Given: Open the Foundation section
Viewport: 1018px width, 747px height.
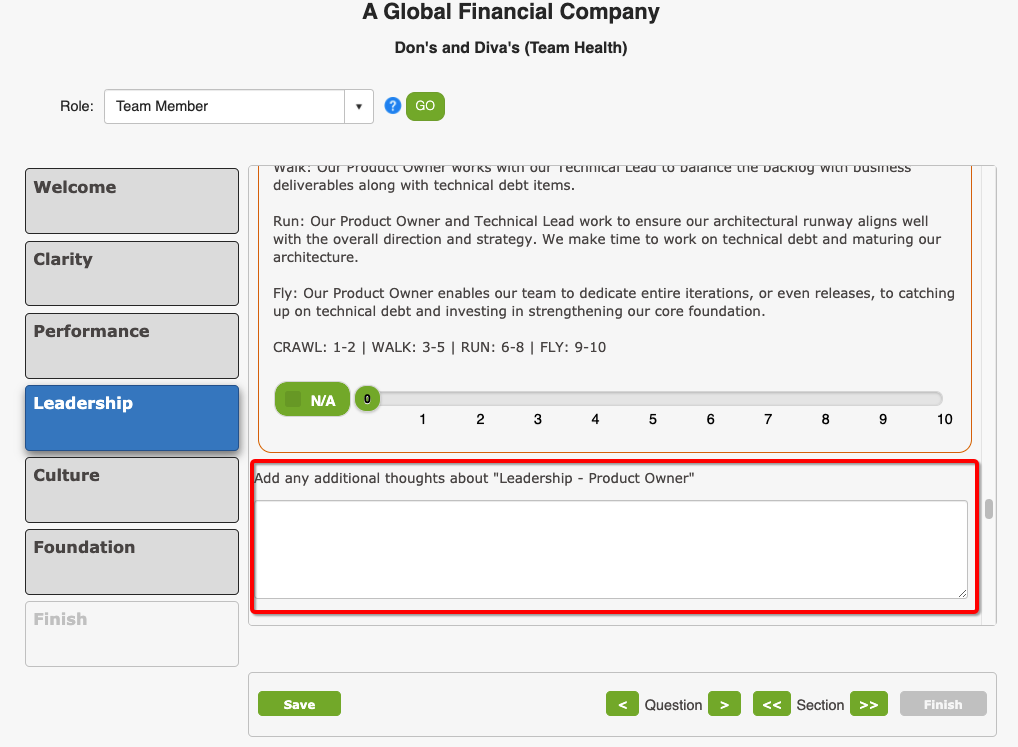Looking at the screenshot, I should [x=132, y=561].
